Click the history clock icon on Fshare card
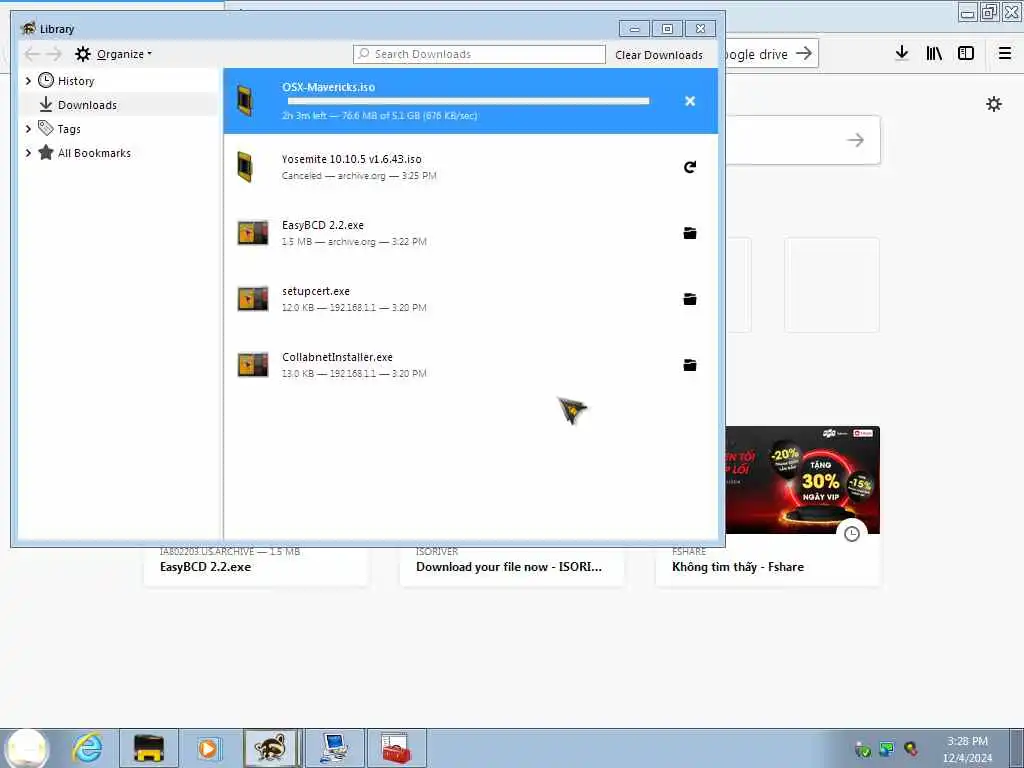 click(x=852, y=534)
